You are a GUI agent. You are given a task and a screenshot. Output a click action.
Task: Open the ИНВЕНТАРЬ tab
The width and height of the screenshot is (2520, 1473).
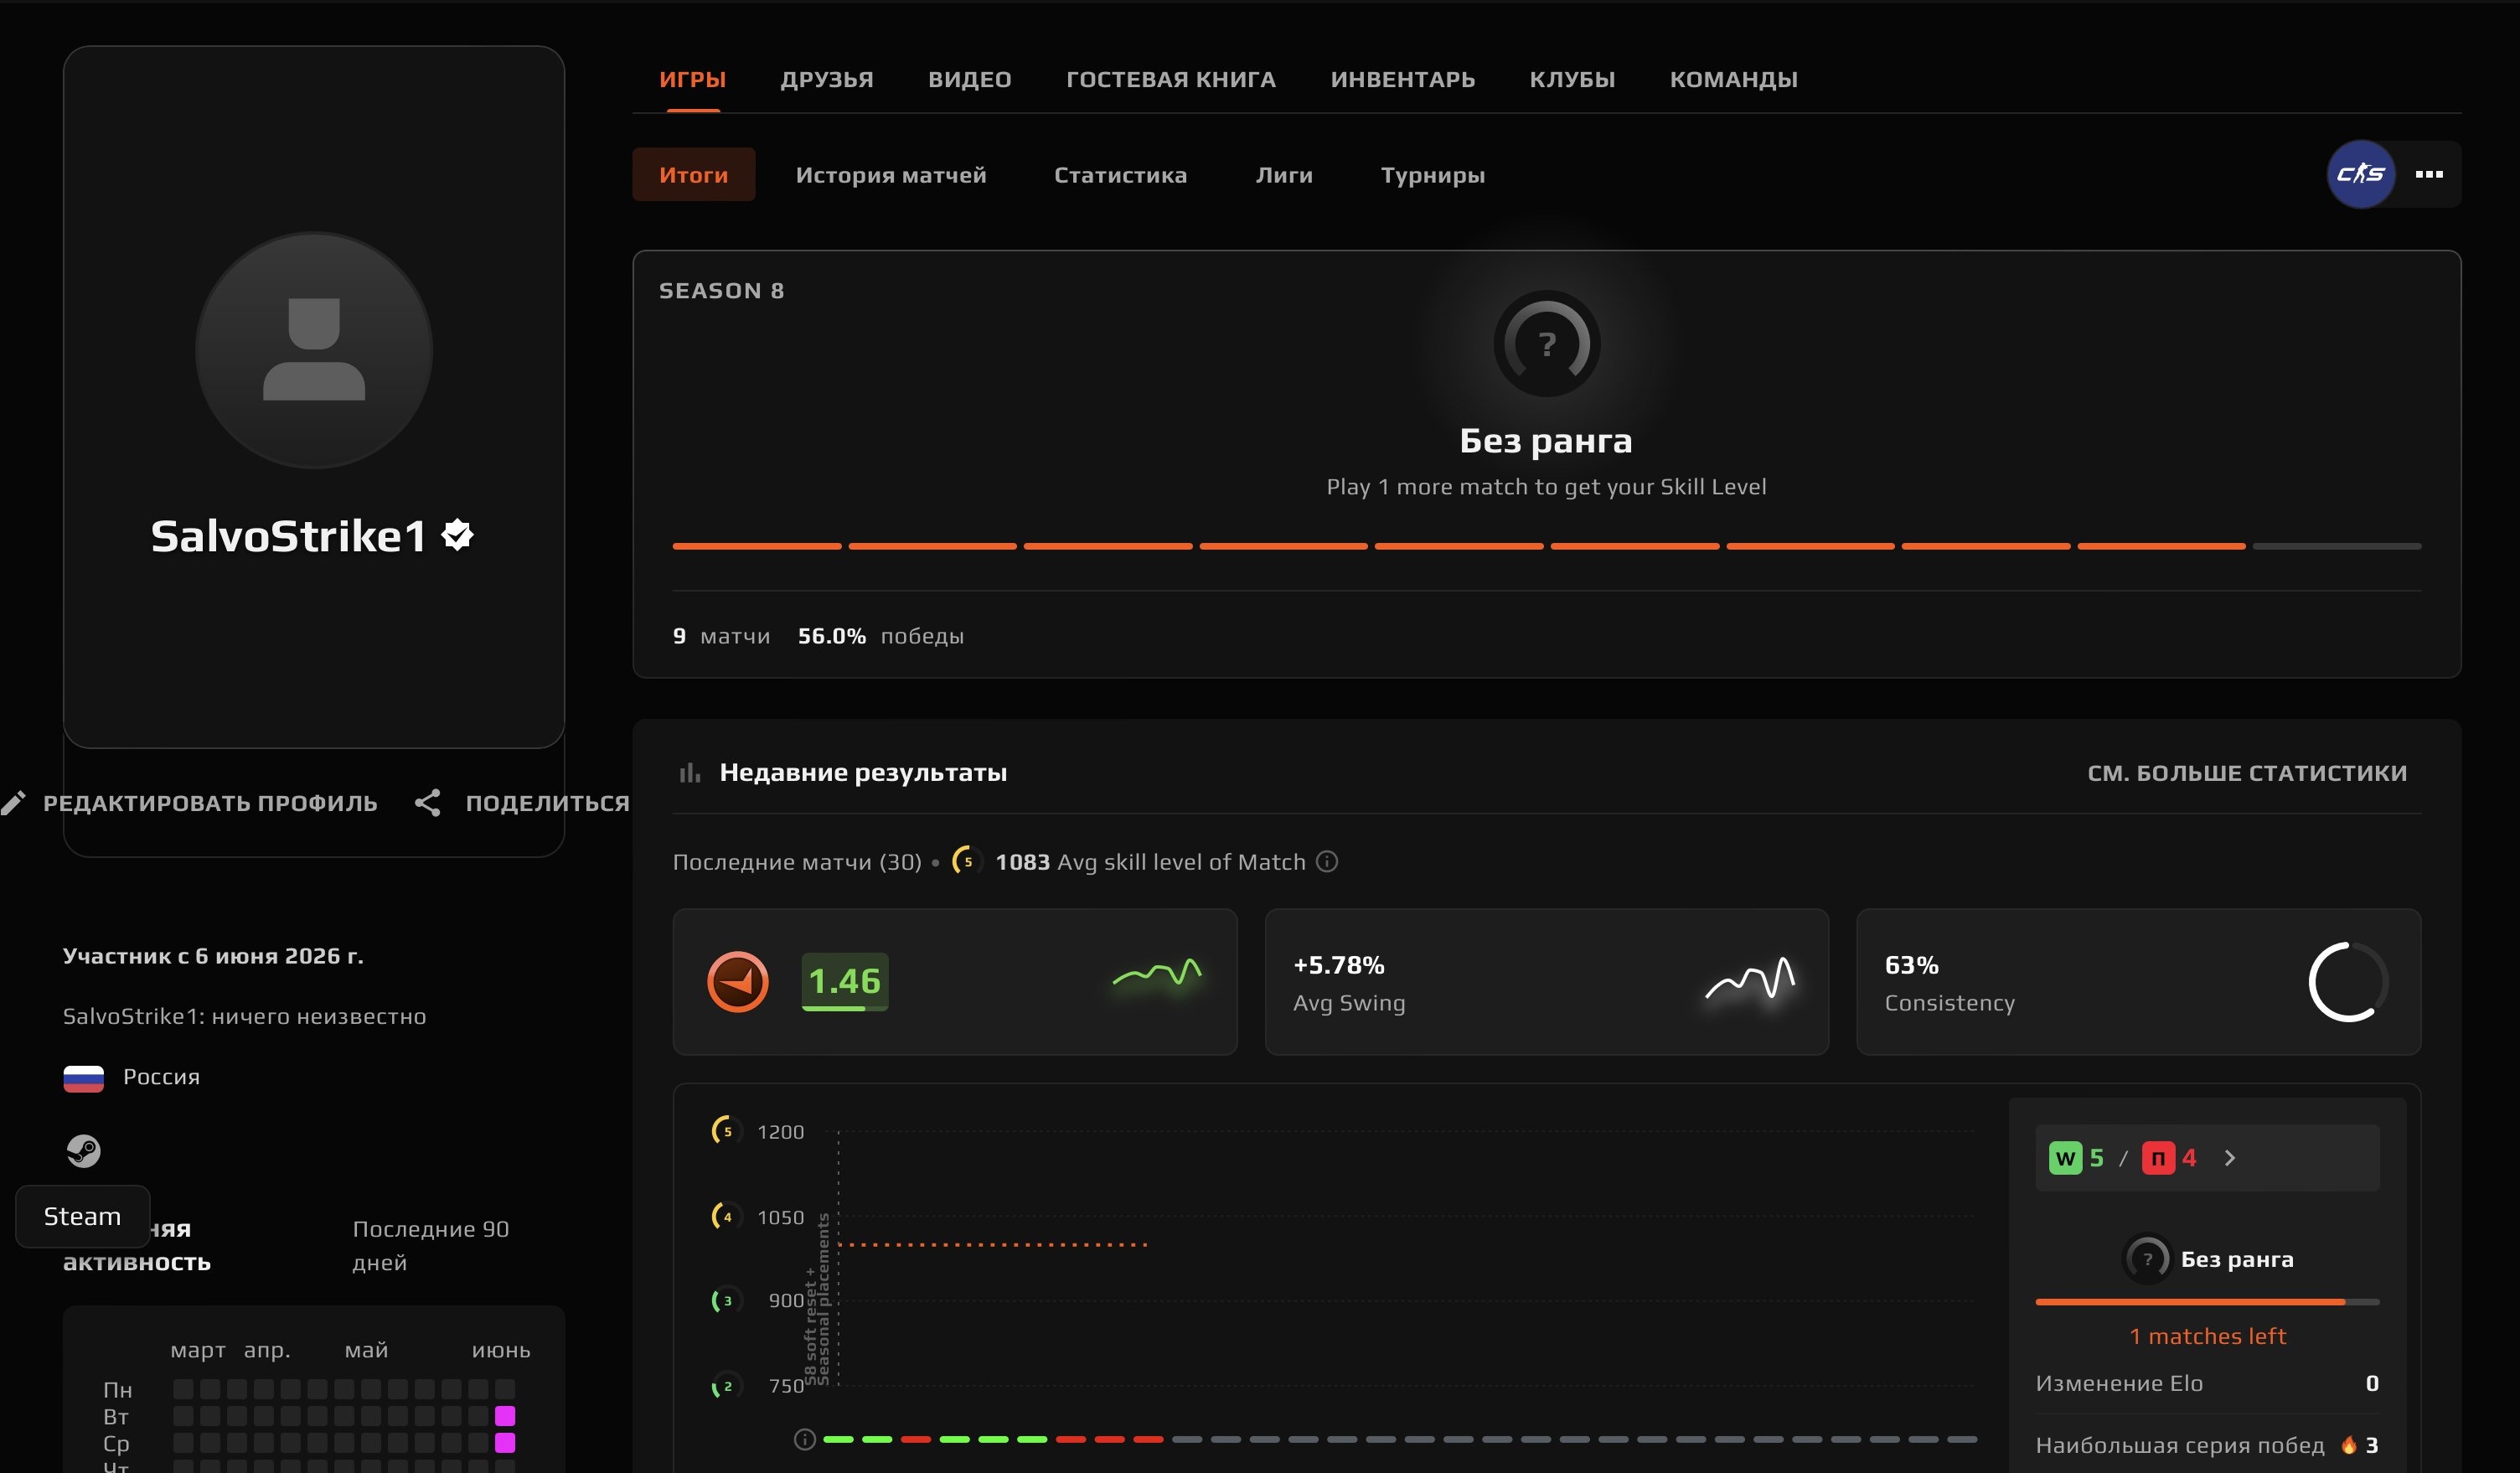(1402, 79)
